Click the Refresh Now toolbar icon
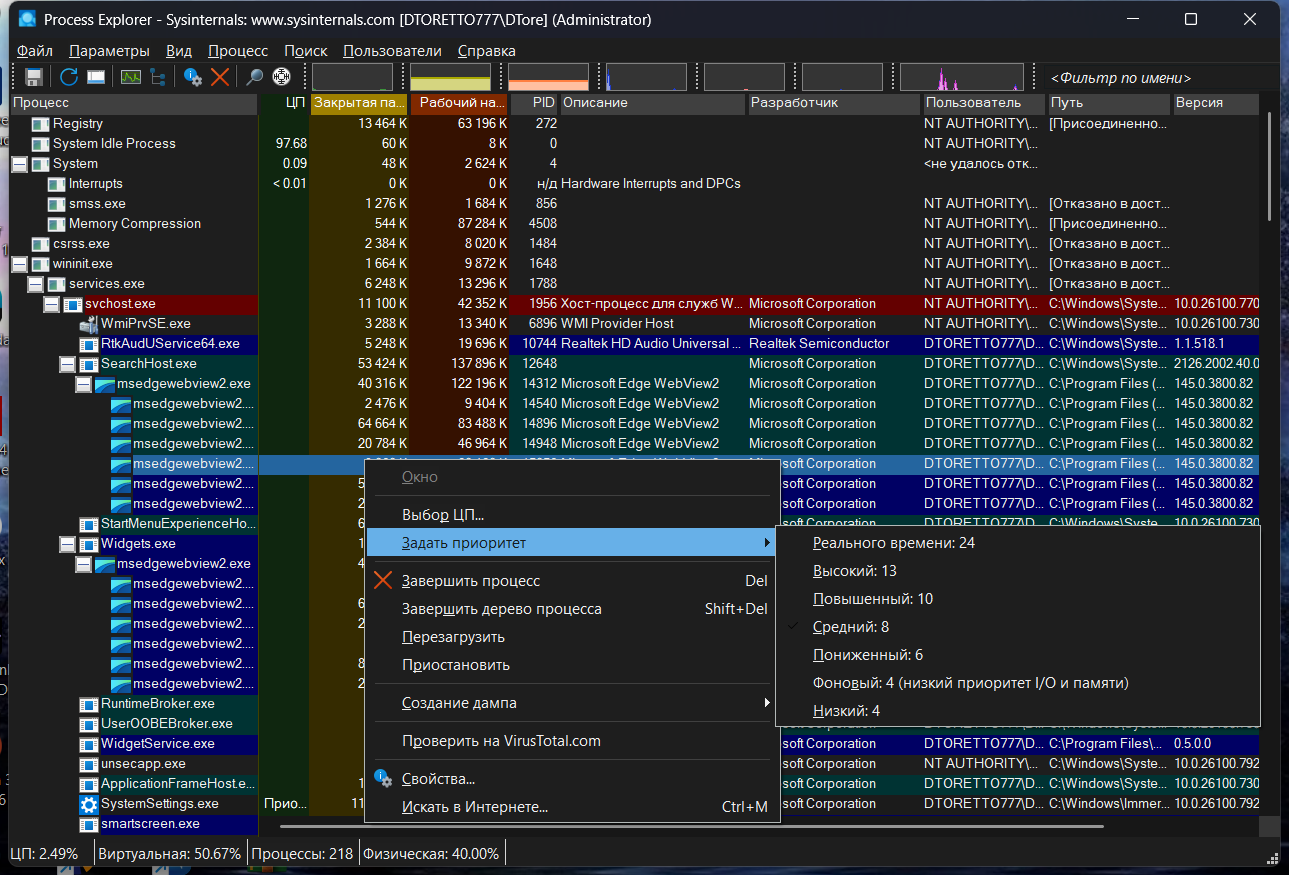Viewport: 1289px width, 875px height. [x=69, y=77]
